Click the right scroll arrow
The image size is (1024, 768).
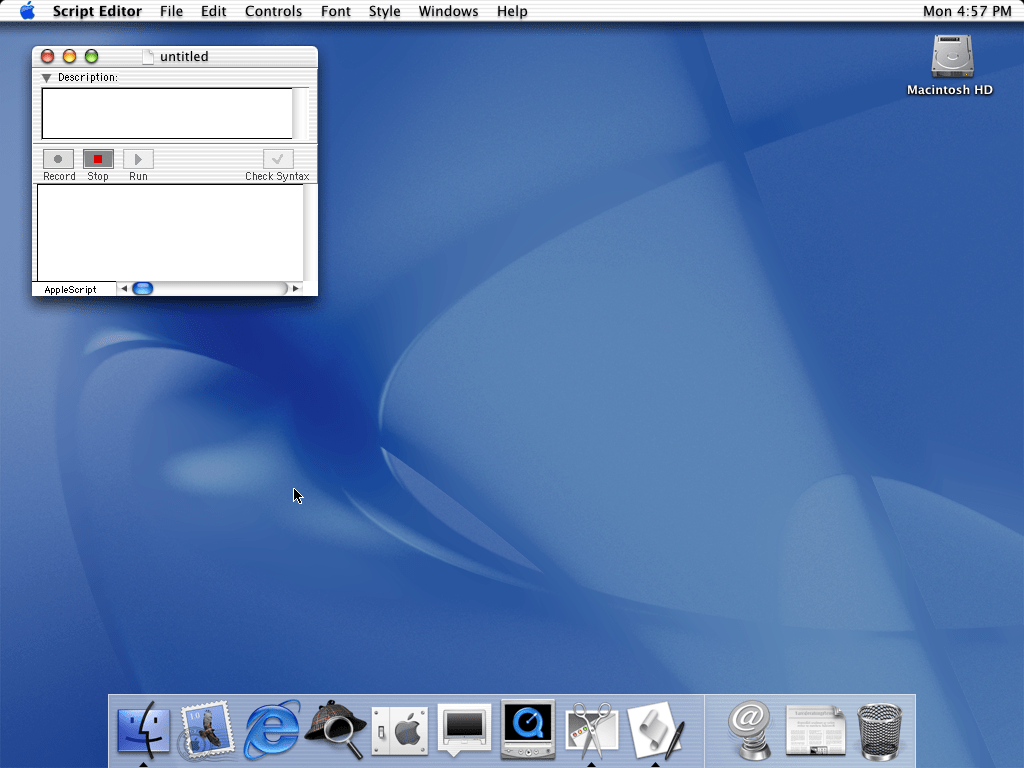pyautogui.click(x=295, y=289)
